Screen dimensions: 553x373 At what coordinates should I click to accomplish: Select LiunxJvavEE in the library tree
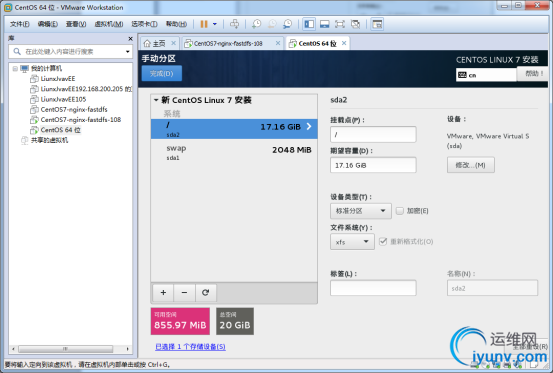pyautogui.click(x=58, y=79)
